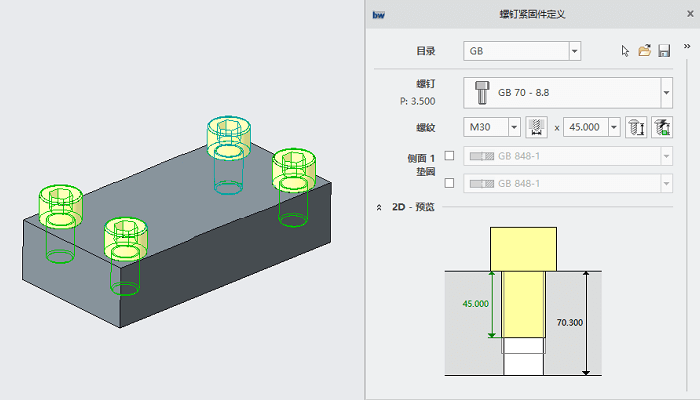The image size is (700, 400).
Task: Click the screw length auto-set icon
Action: pyautogui.click(x=636, y=127)
